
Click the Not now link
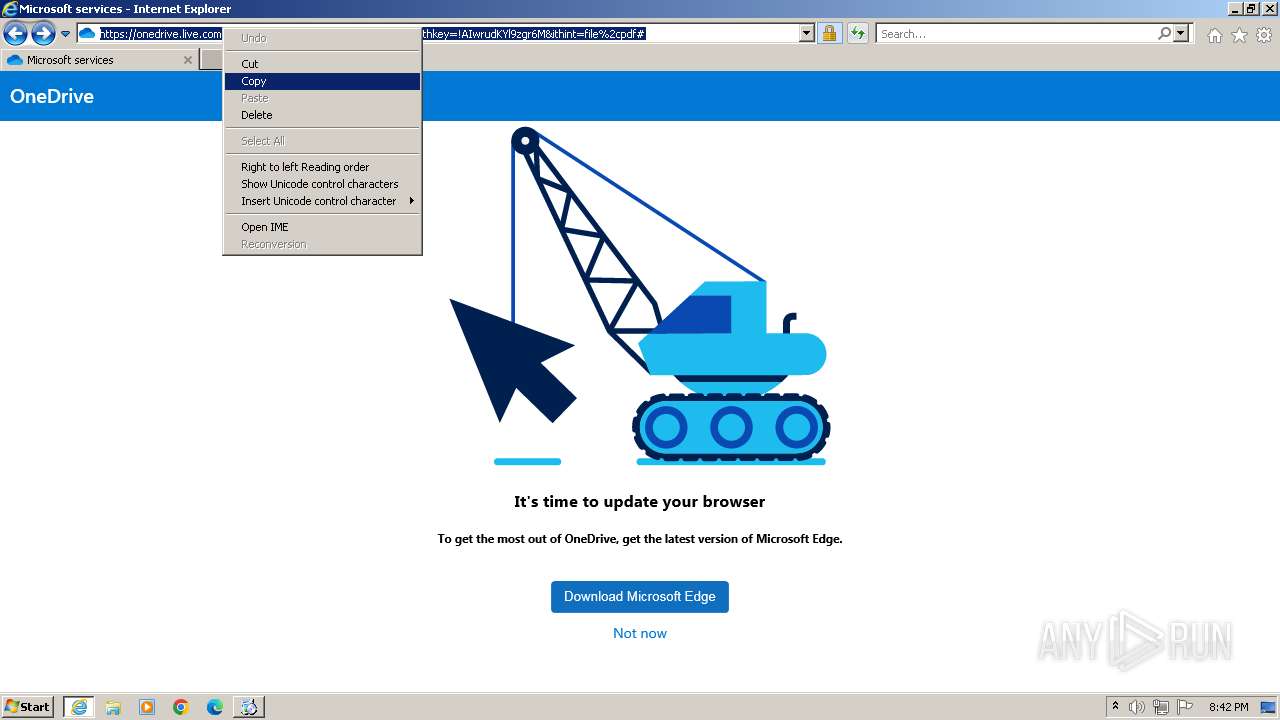640,633
